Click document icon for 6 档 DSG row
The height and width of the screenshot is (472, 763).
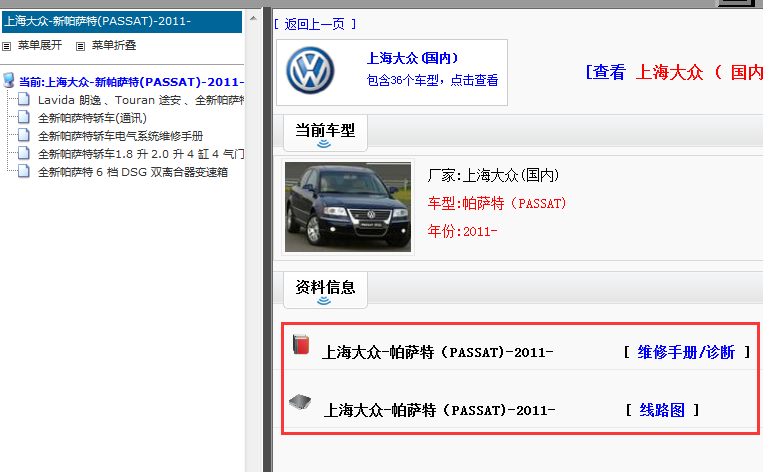click(23, 171)
